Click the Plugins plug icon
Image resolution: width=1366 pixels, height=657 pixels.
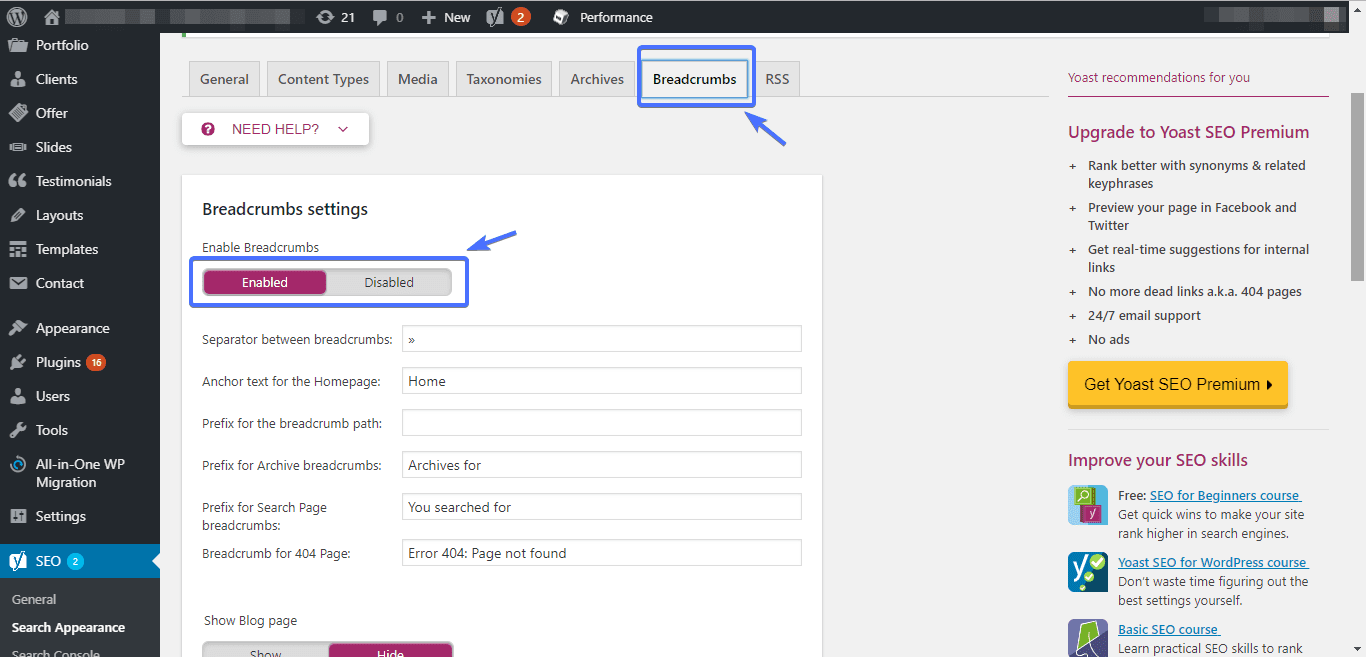click(17, 362)
